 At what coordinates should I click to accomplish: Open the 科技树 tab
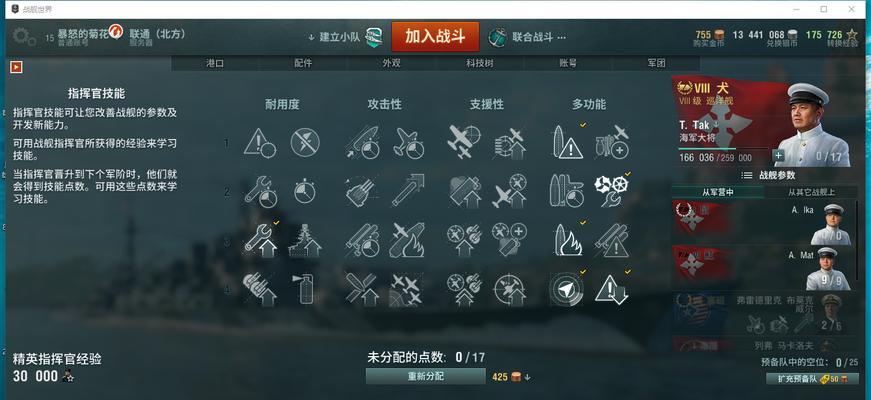coord(479,63)
